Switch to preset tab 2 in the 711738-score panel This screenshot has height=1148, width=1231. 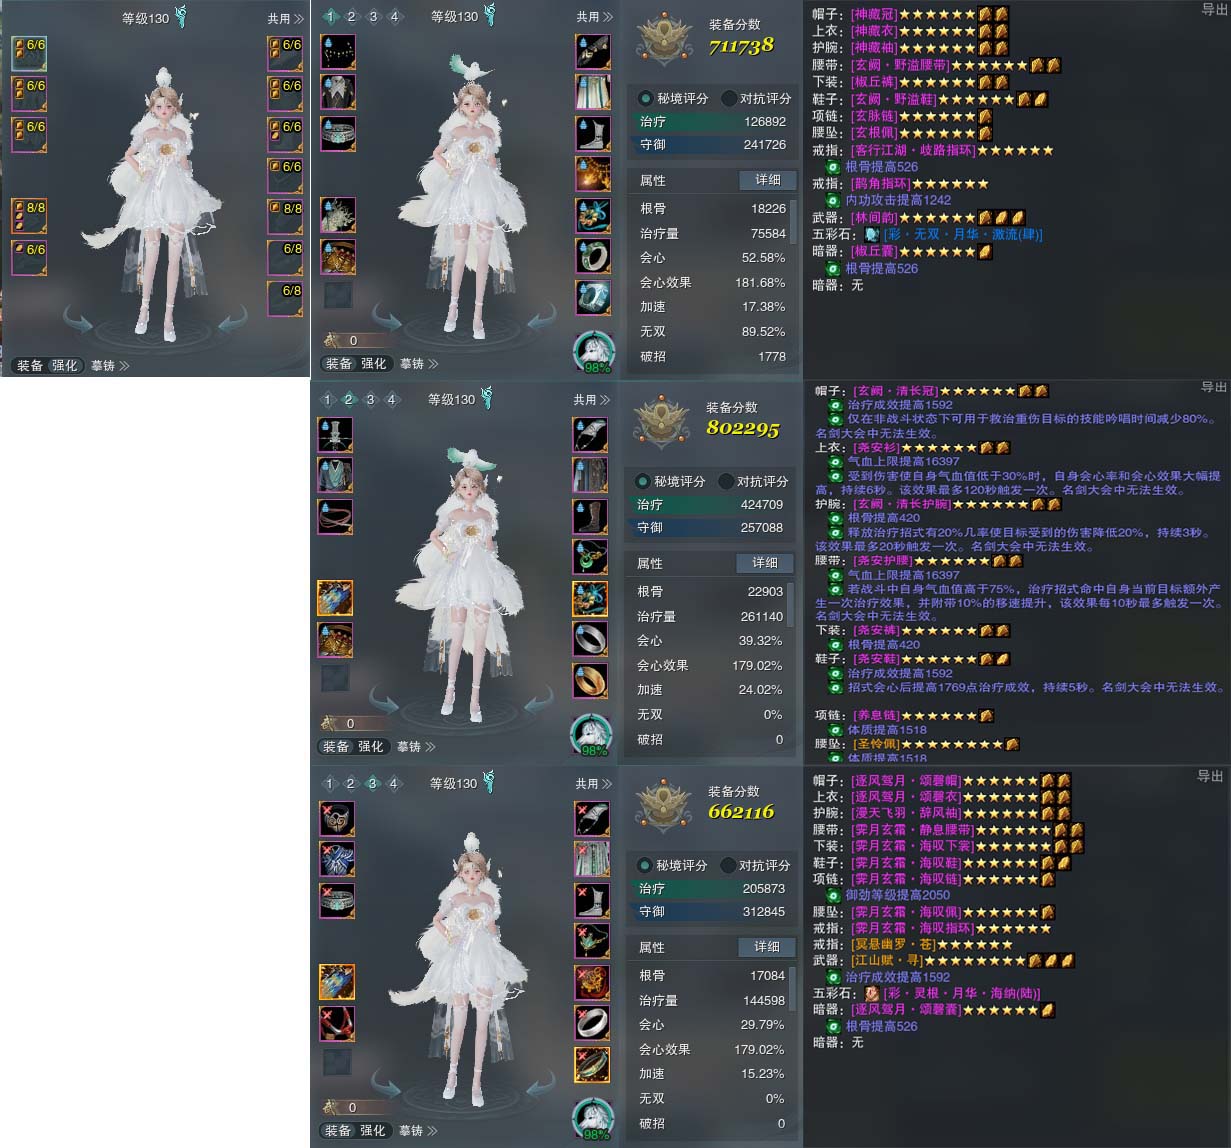(352, 16)
